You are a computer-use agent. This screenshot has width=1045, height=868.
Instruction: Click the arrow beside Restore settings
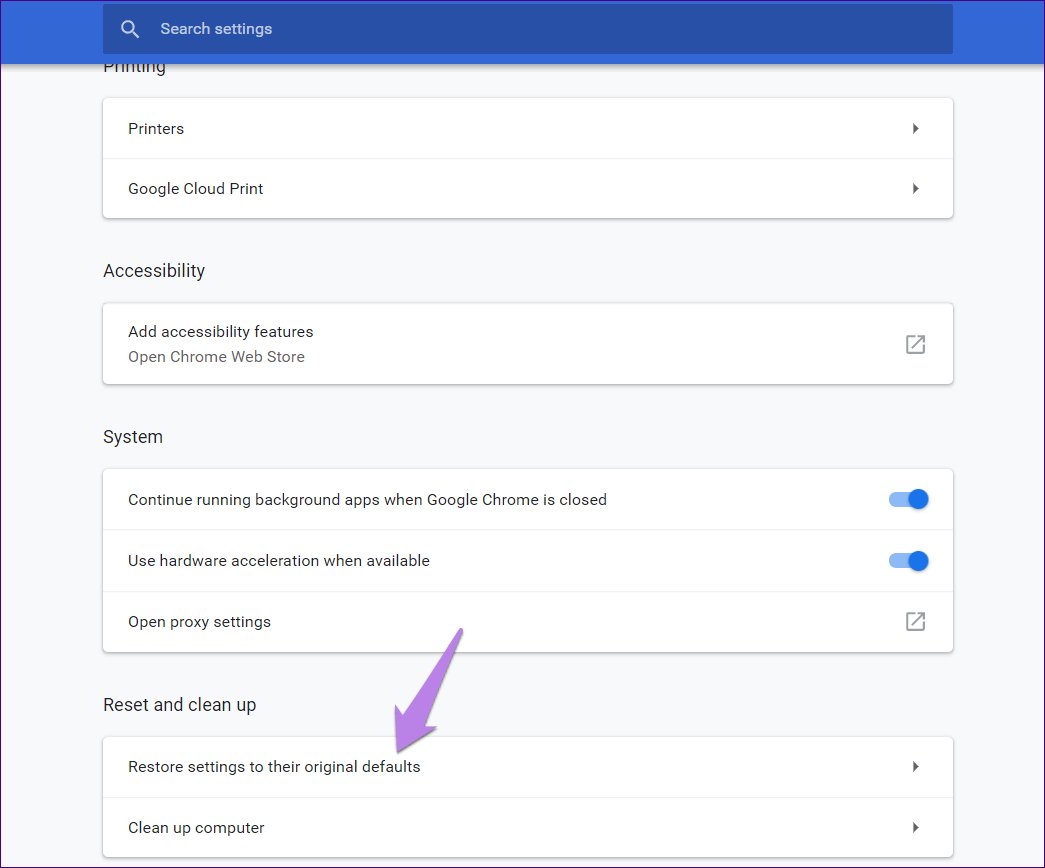click(x=915, y=767)
